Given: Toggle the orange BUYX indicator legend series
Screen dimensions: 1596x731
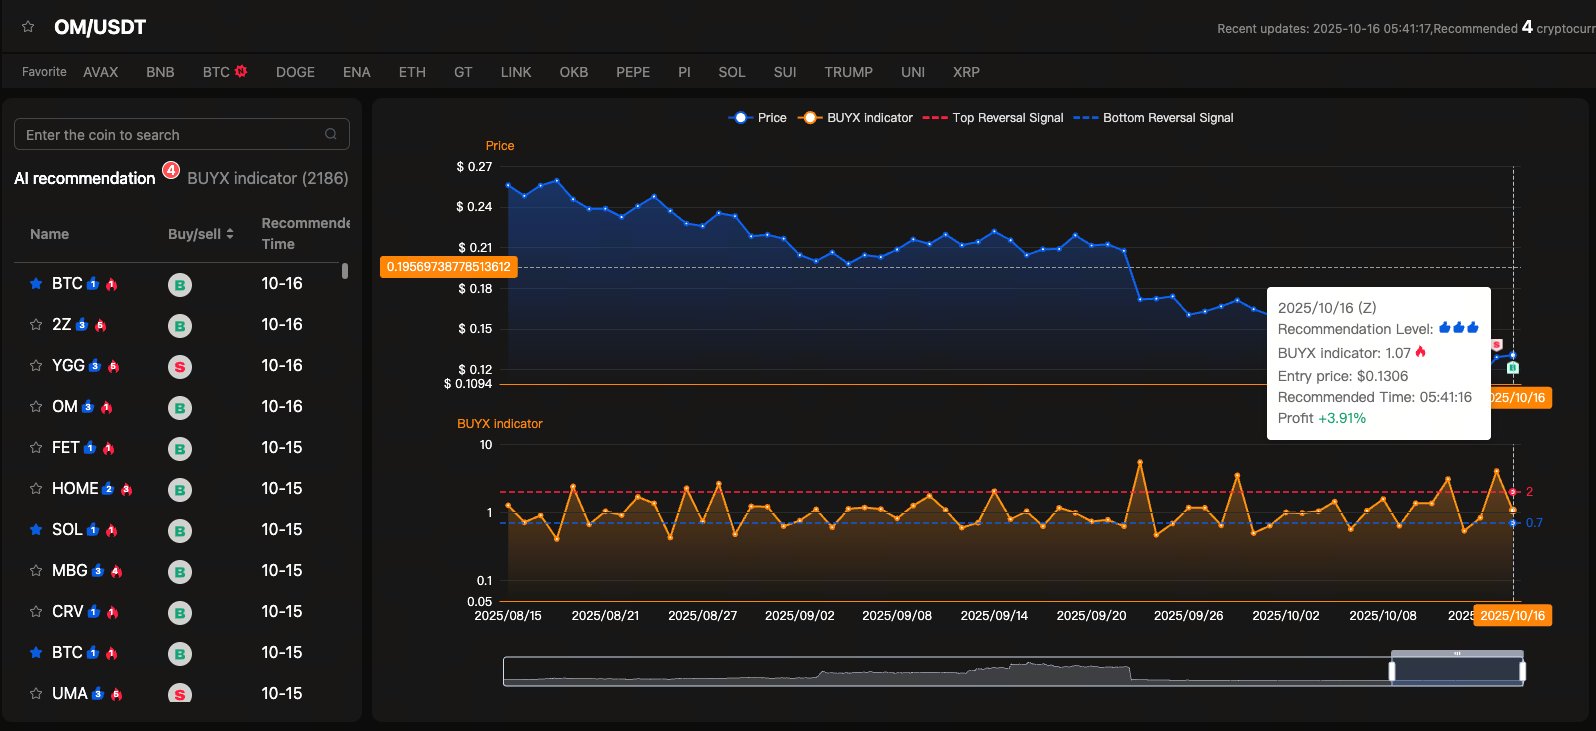Looking at the screenshot, I should pyautogui.click(x=856, y=118).
